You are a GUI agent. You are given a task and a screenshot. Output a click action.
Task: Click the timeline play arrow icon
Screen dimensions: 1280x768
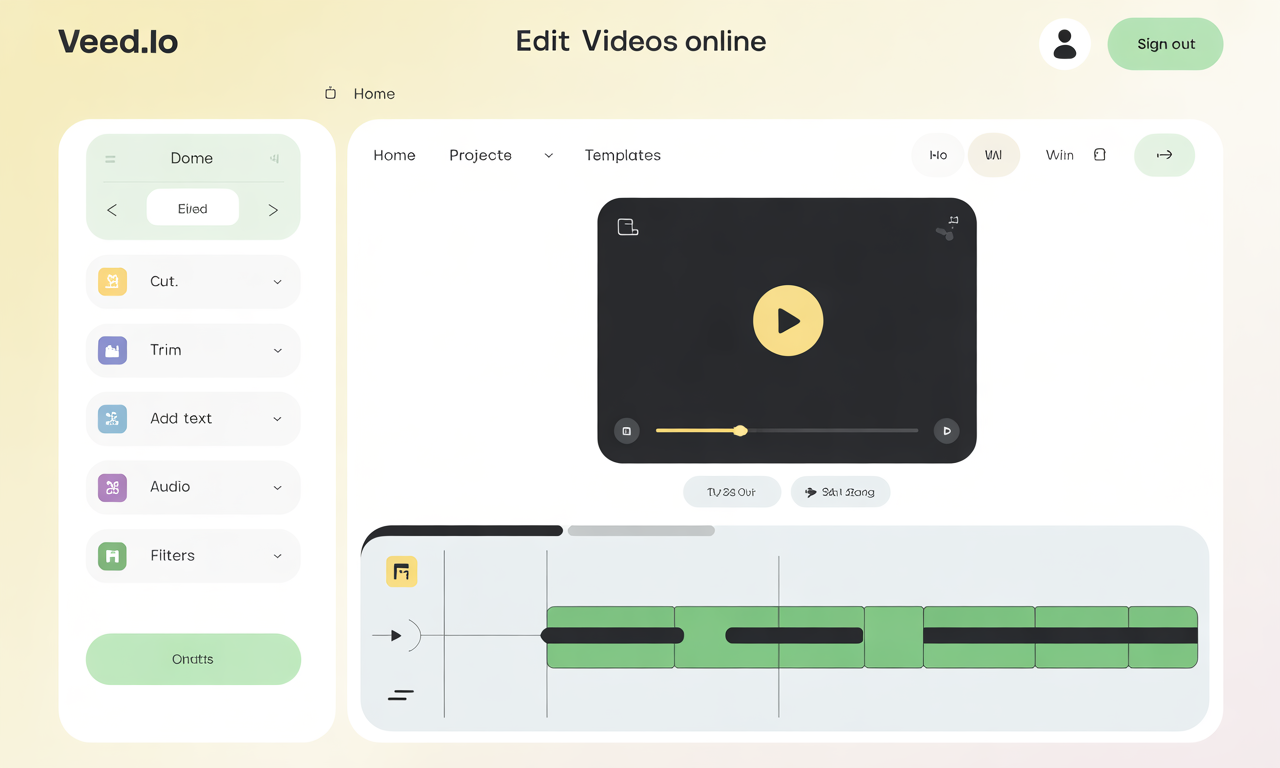[396, 635]
